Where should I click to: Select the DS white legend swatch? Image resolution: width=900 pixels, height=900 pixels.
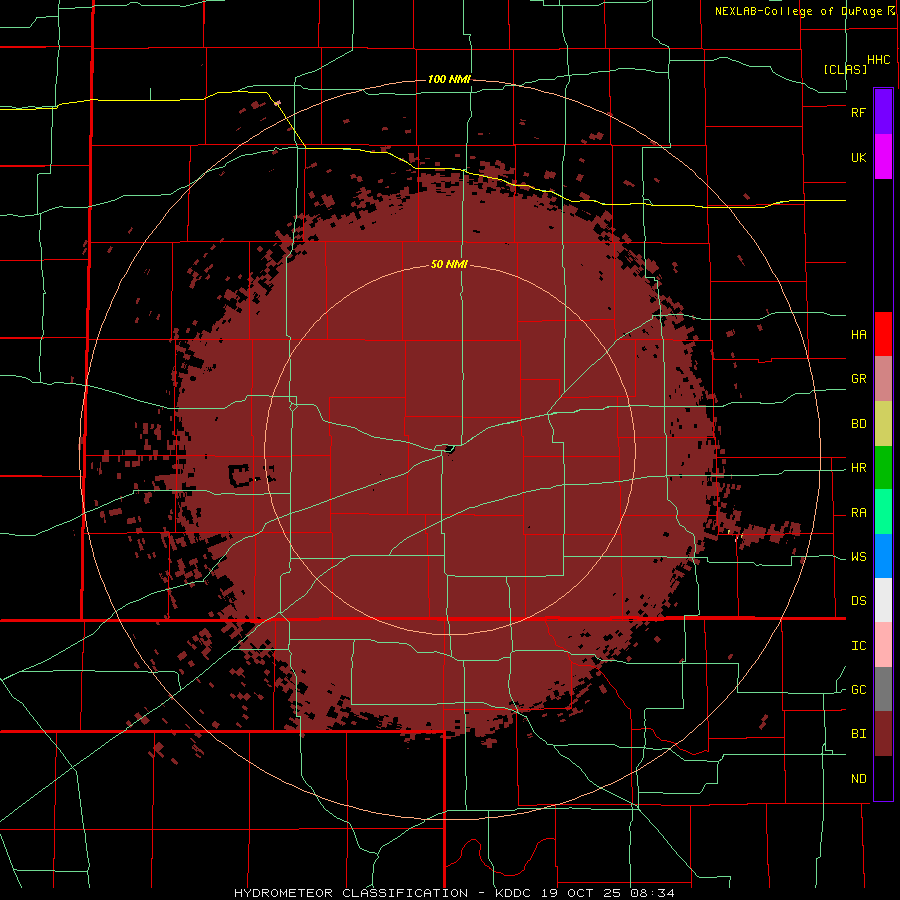883,600
